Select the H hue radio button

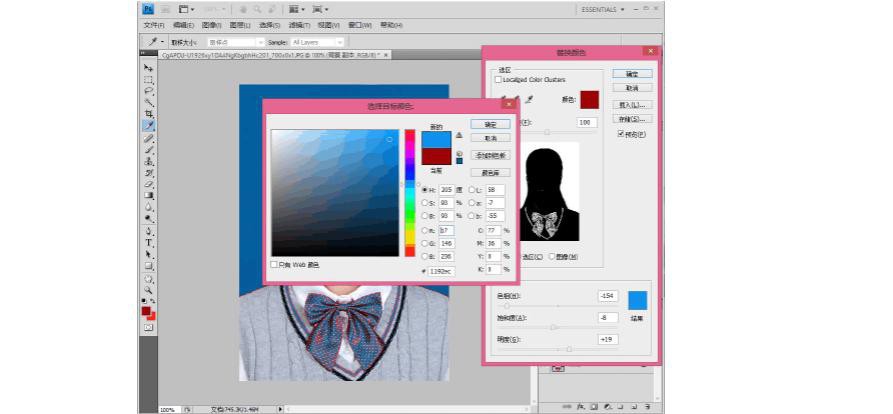(x=424, y=190)
